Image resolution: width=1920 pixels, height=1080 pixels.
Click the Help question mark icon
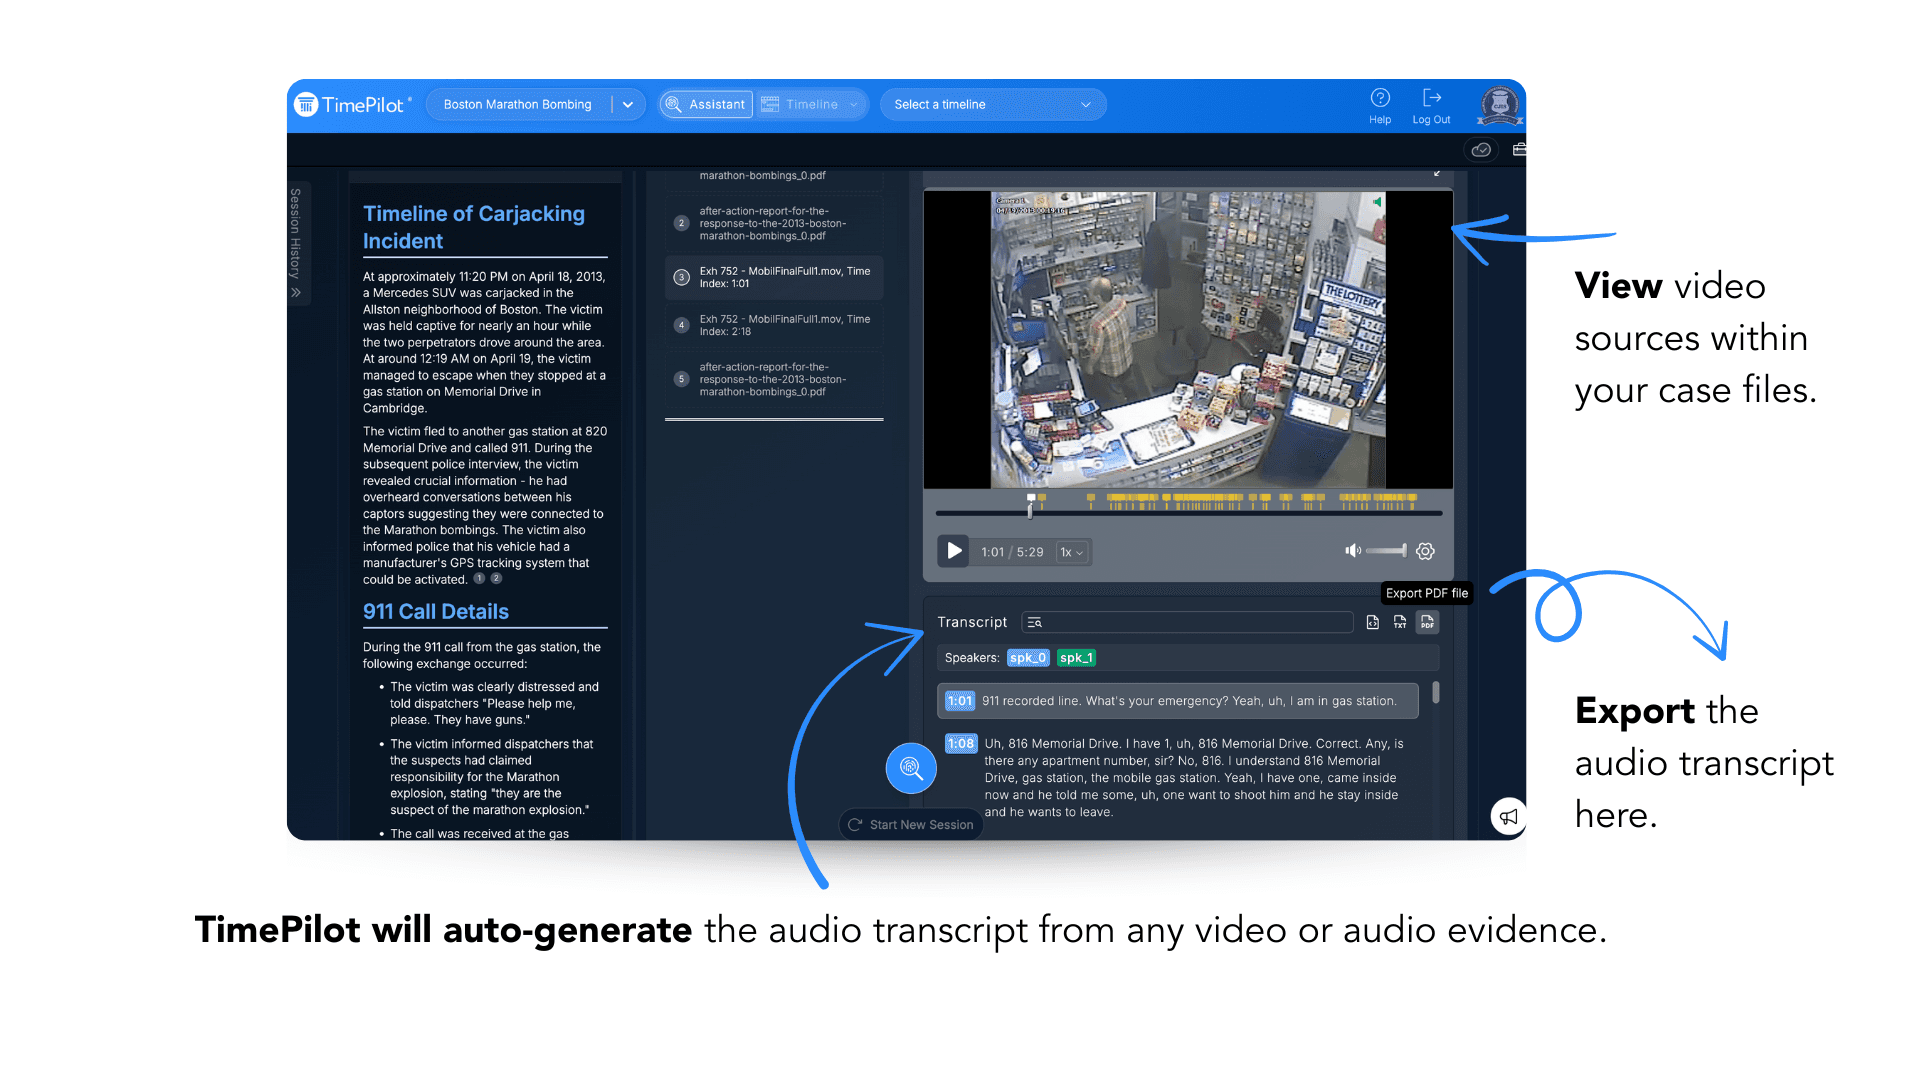pos(1380,98)
